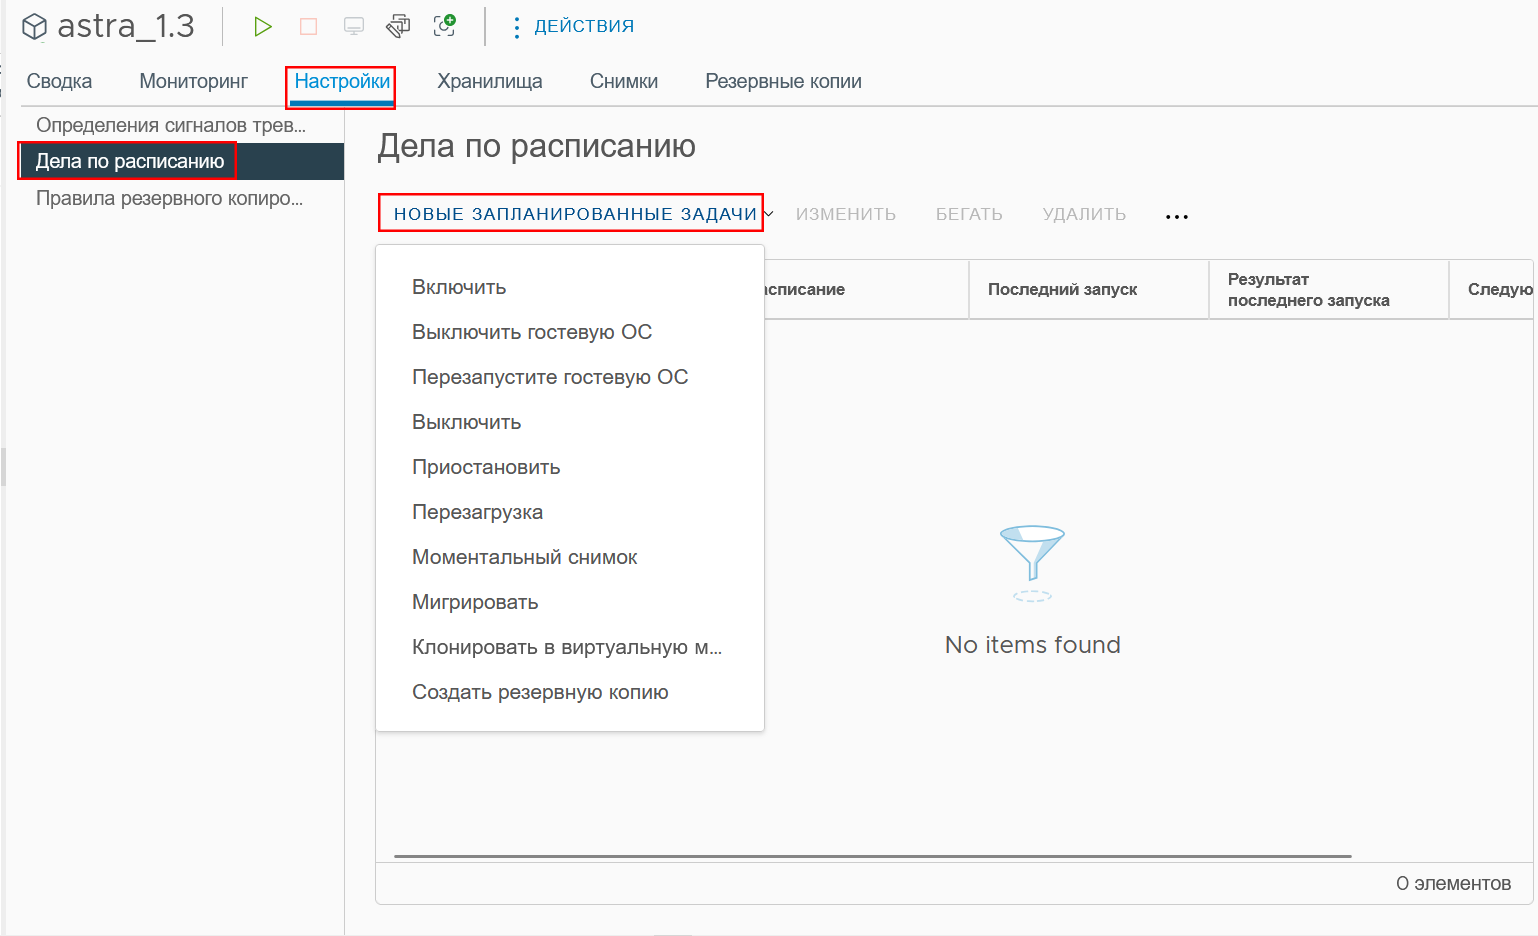This screenshot has width=1538, height=936.
Task: Power off the VM with the red square icon
Action: click(x=308, y=27)
